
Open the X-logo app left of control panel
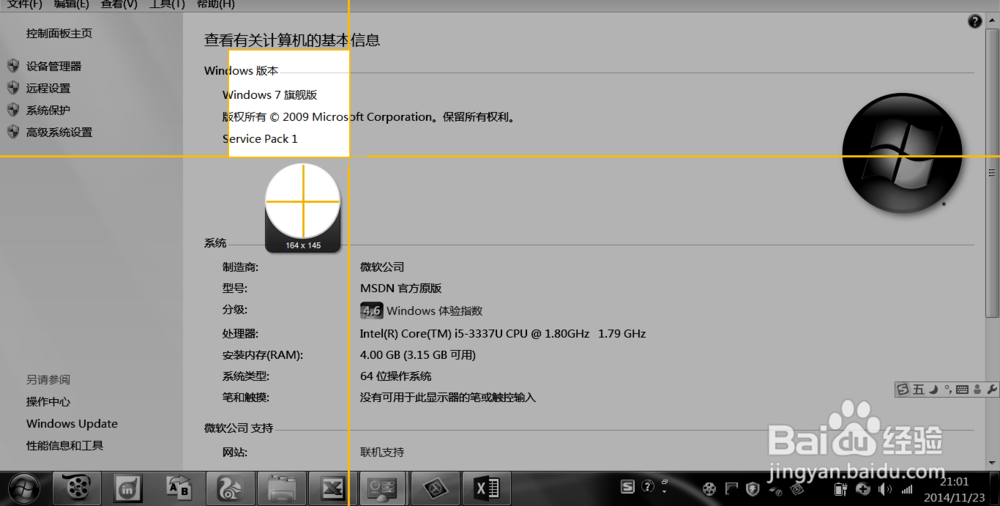click(x=332, y=489)
